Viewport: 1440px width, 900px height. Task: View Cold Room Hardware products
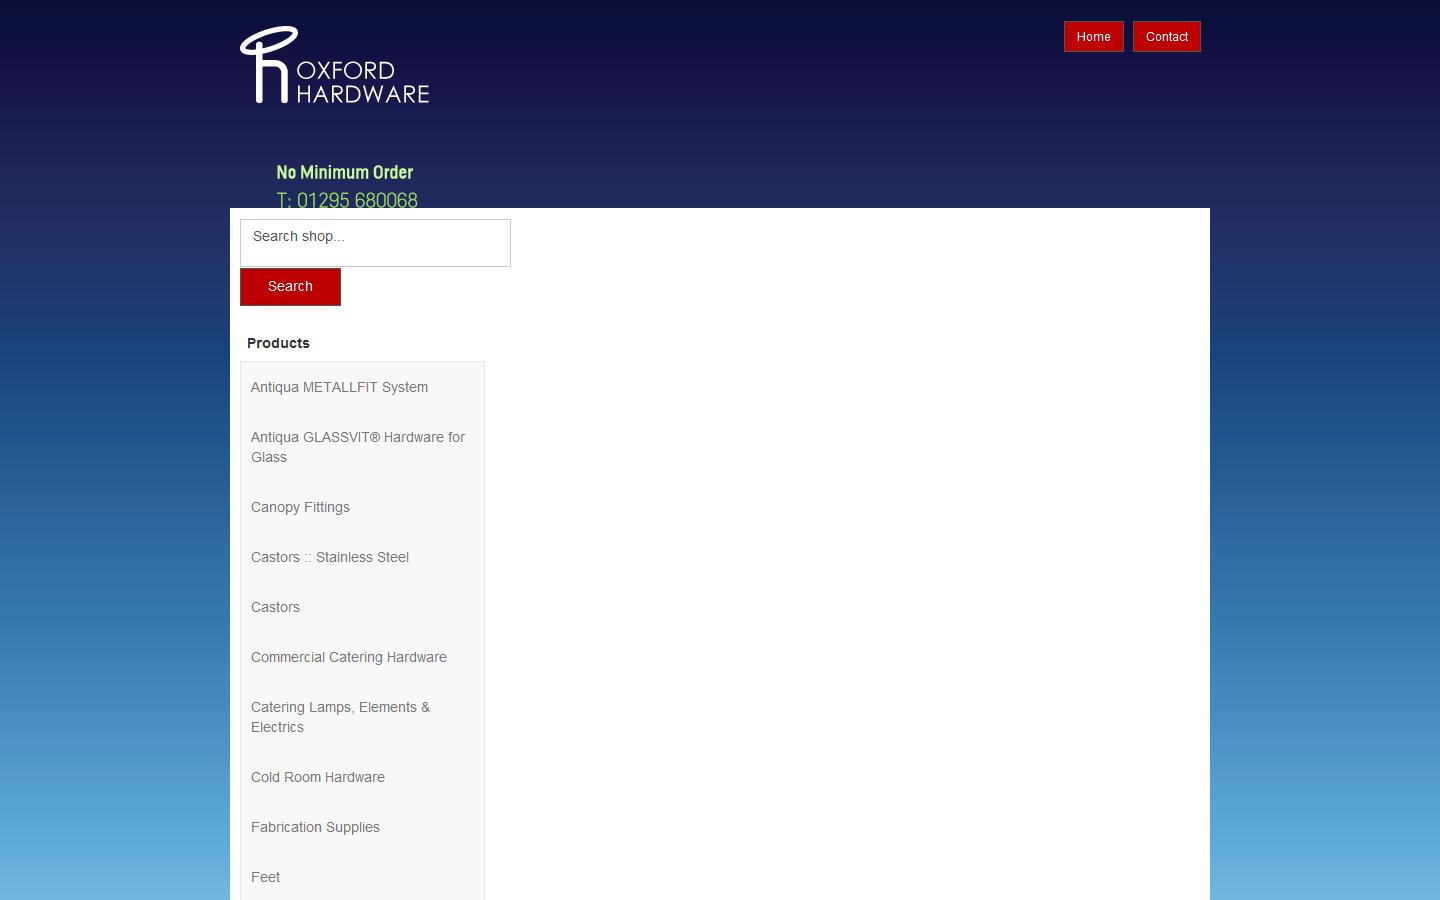pyautogui.click(x=317, y=777)
